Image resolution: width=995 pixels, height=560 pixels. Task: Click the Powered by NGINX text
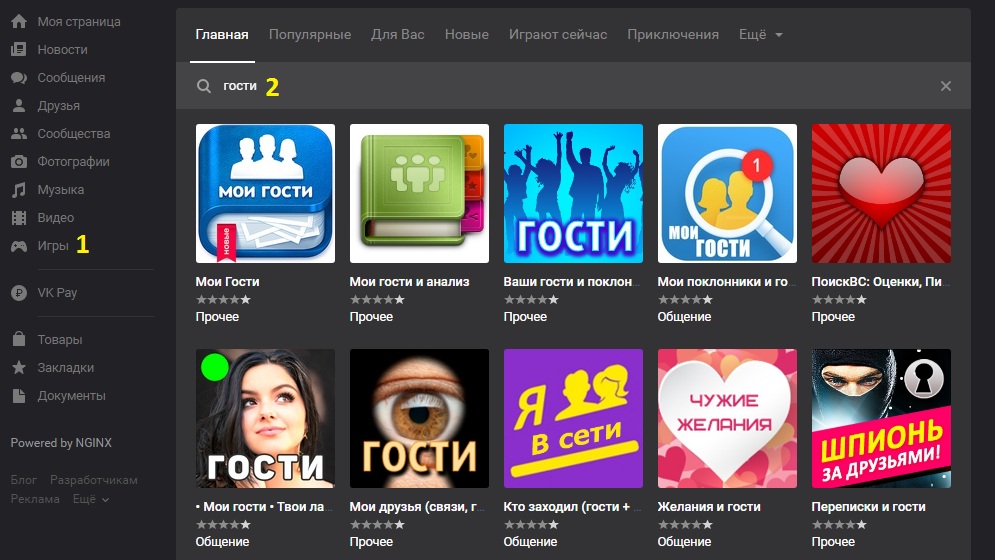pyautogui.click(x=61, y=443)
